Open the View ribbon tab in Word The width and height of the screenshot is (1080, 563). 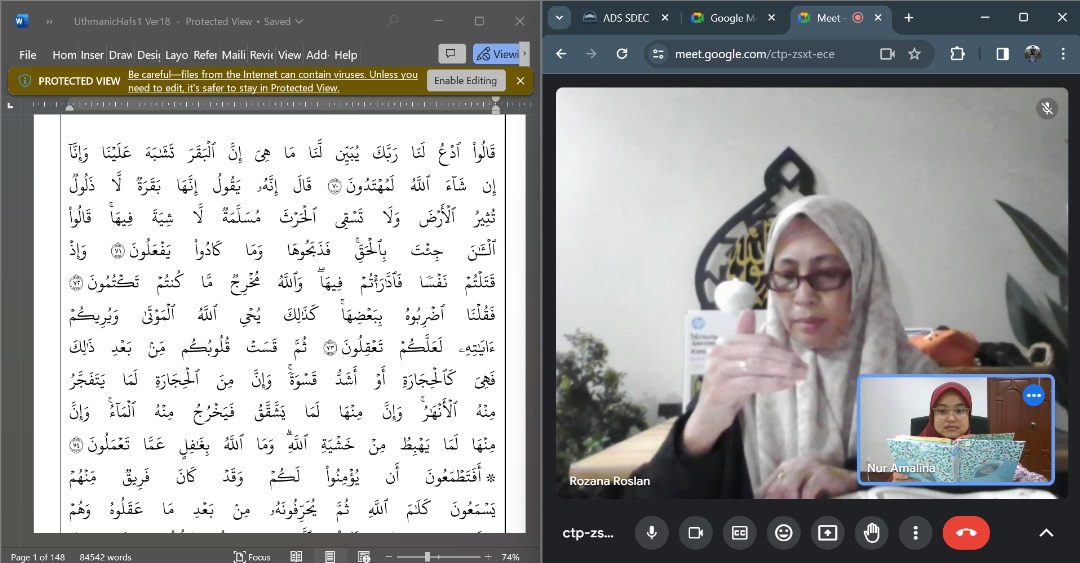point(289,55)
